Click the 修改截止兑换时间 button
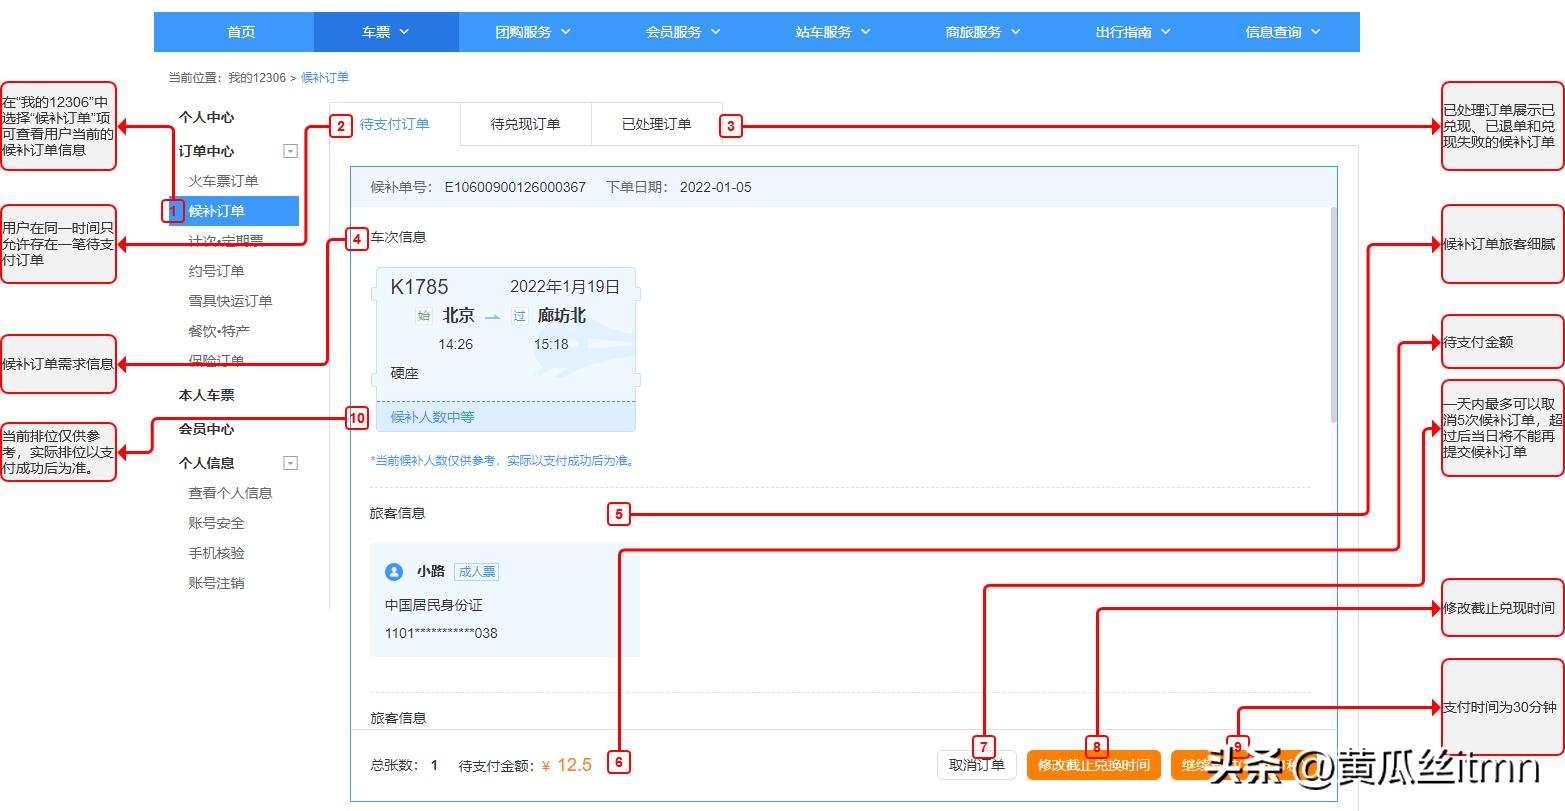The image size is (1565, 811). pos(1093,765)
